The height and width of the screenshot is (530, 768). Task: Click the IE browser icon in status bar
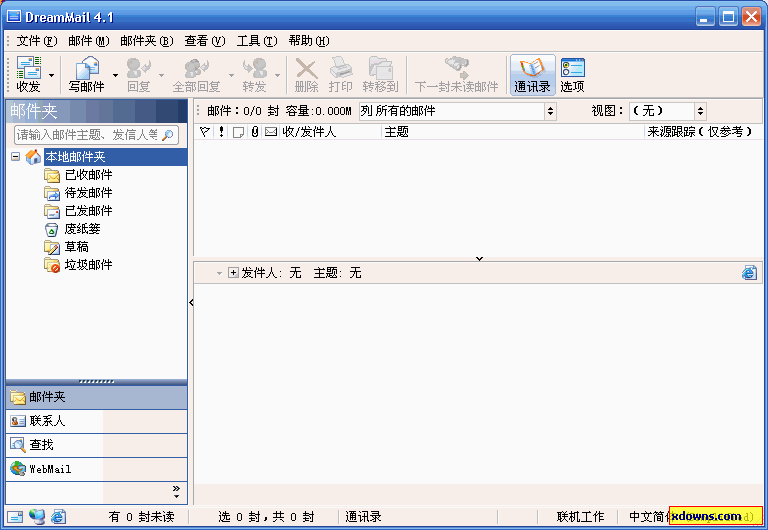tap(58, 517)
